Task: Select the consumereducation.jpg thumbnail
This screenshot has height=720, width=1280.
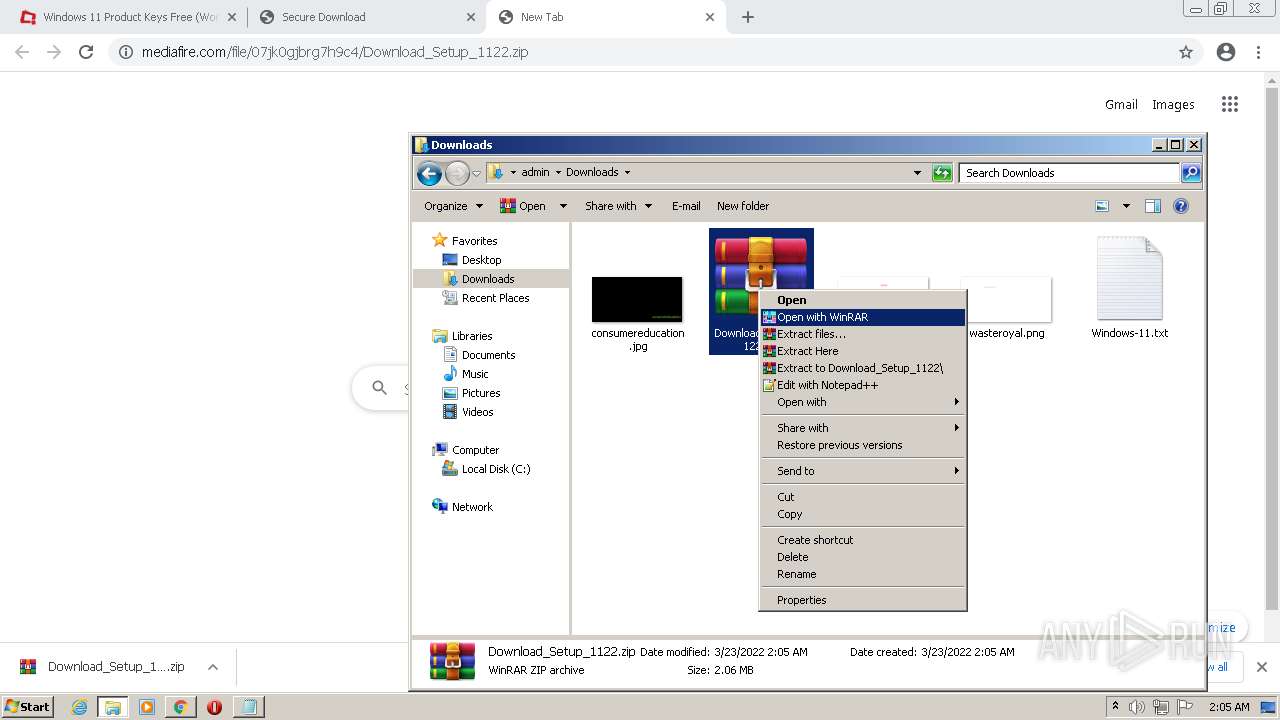Action: click(x=637, y=299)
